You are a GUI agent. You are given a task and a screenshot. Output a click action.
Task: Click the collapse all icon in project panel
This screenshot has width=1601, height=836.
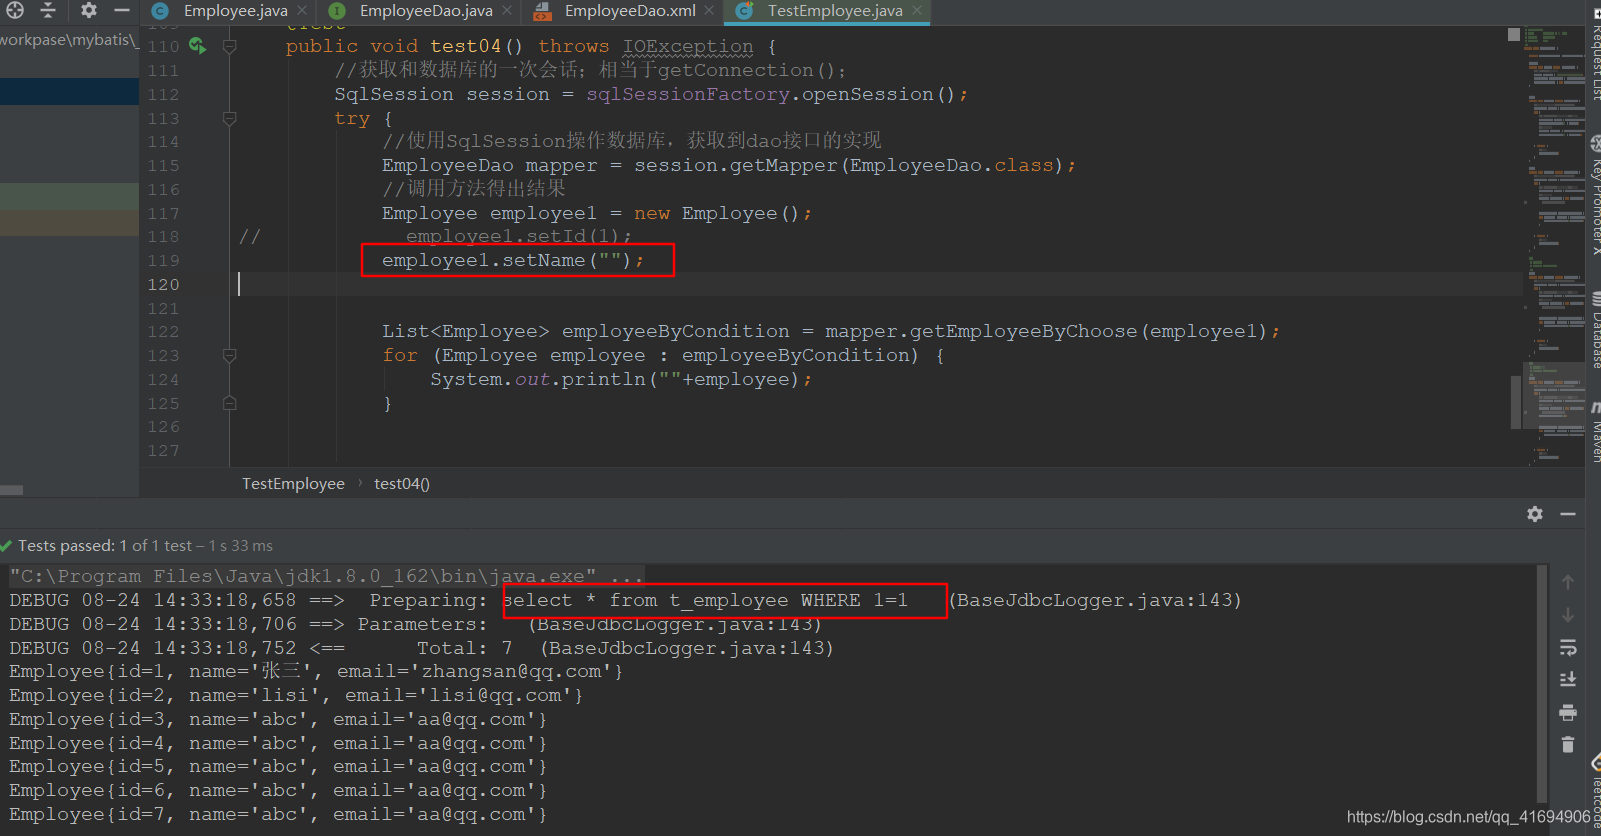pyautogui.click(x=48, y=10)
